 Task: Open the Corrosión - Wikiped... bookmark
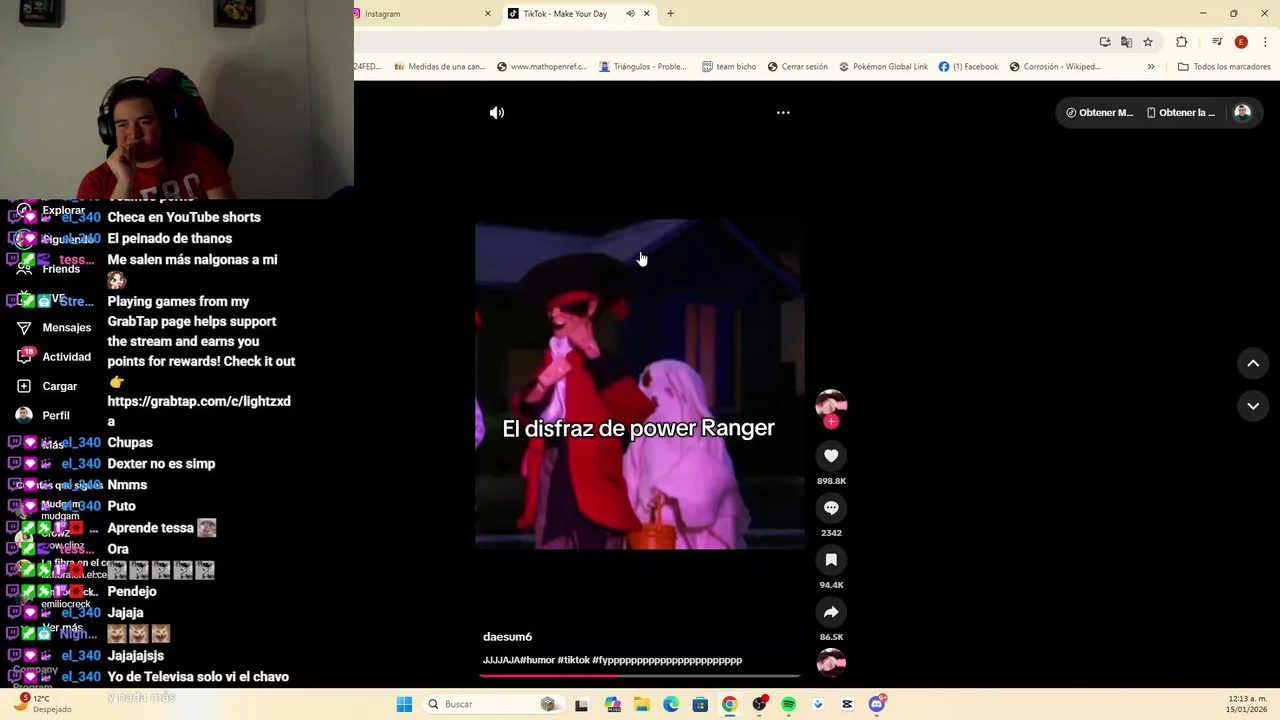[x=1055, y=67]
